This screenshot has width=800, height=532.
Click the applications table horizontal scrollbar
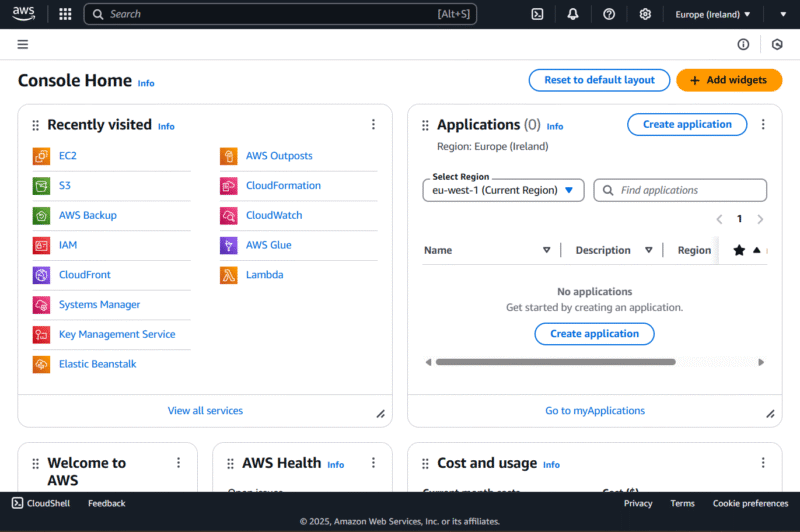[x=555, y=362]
